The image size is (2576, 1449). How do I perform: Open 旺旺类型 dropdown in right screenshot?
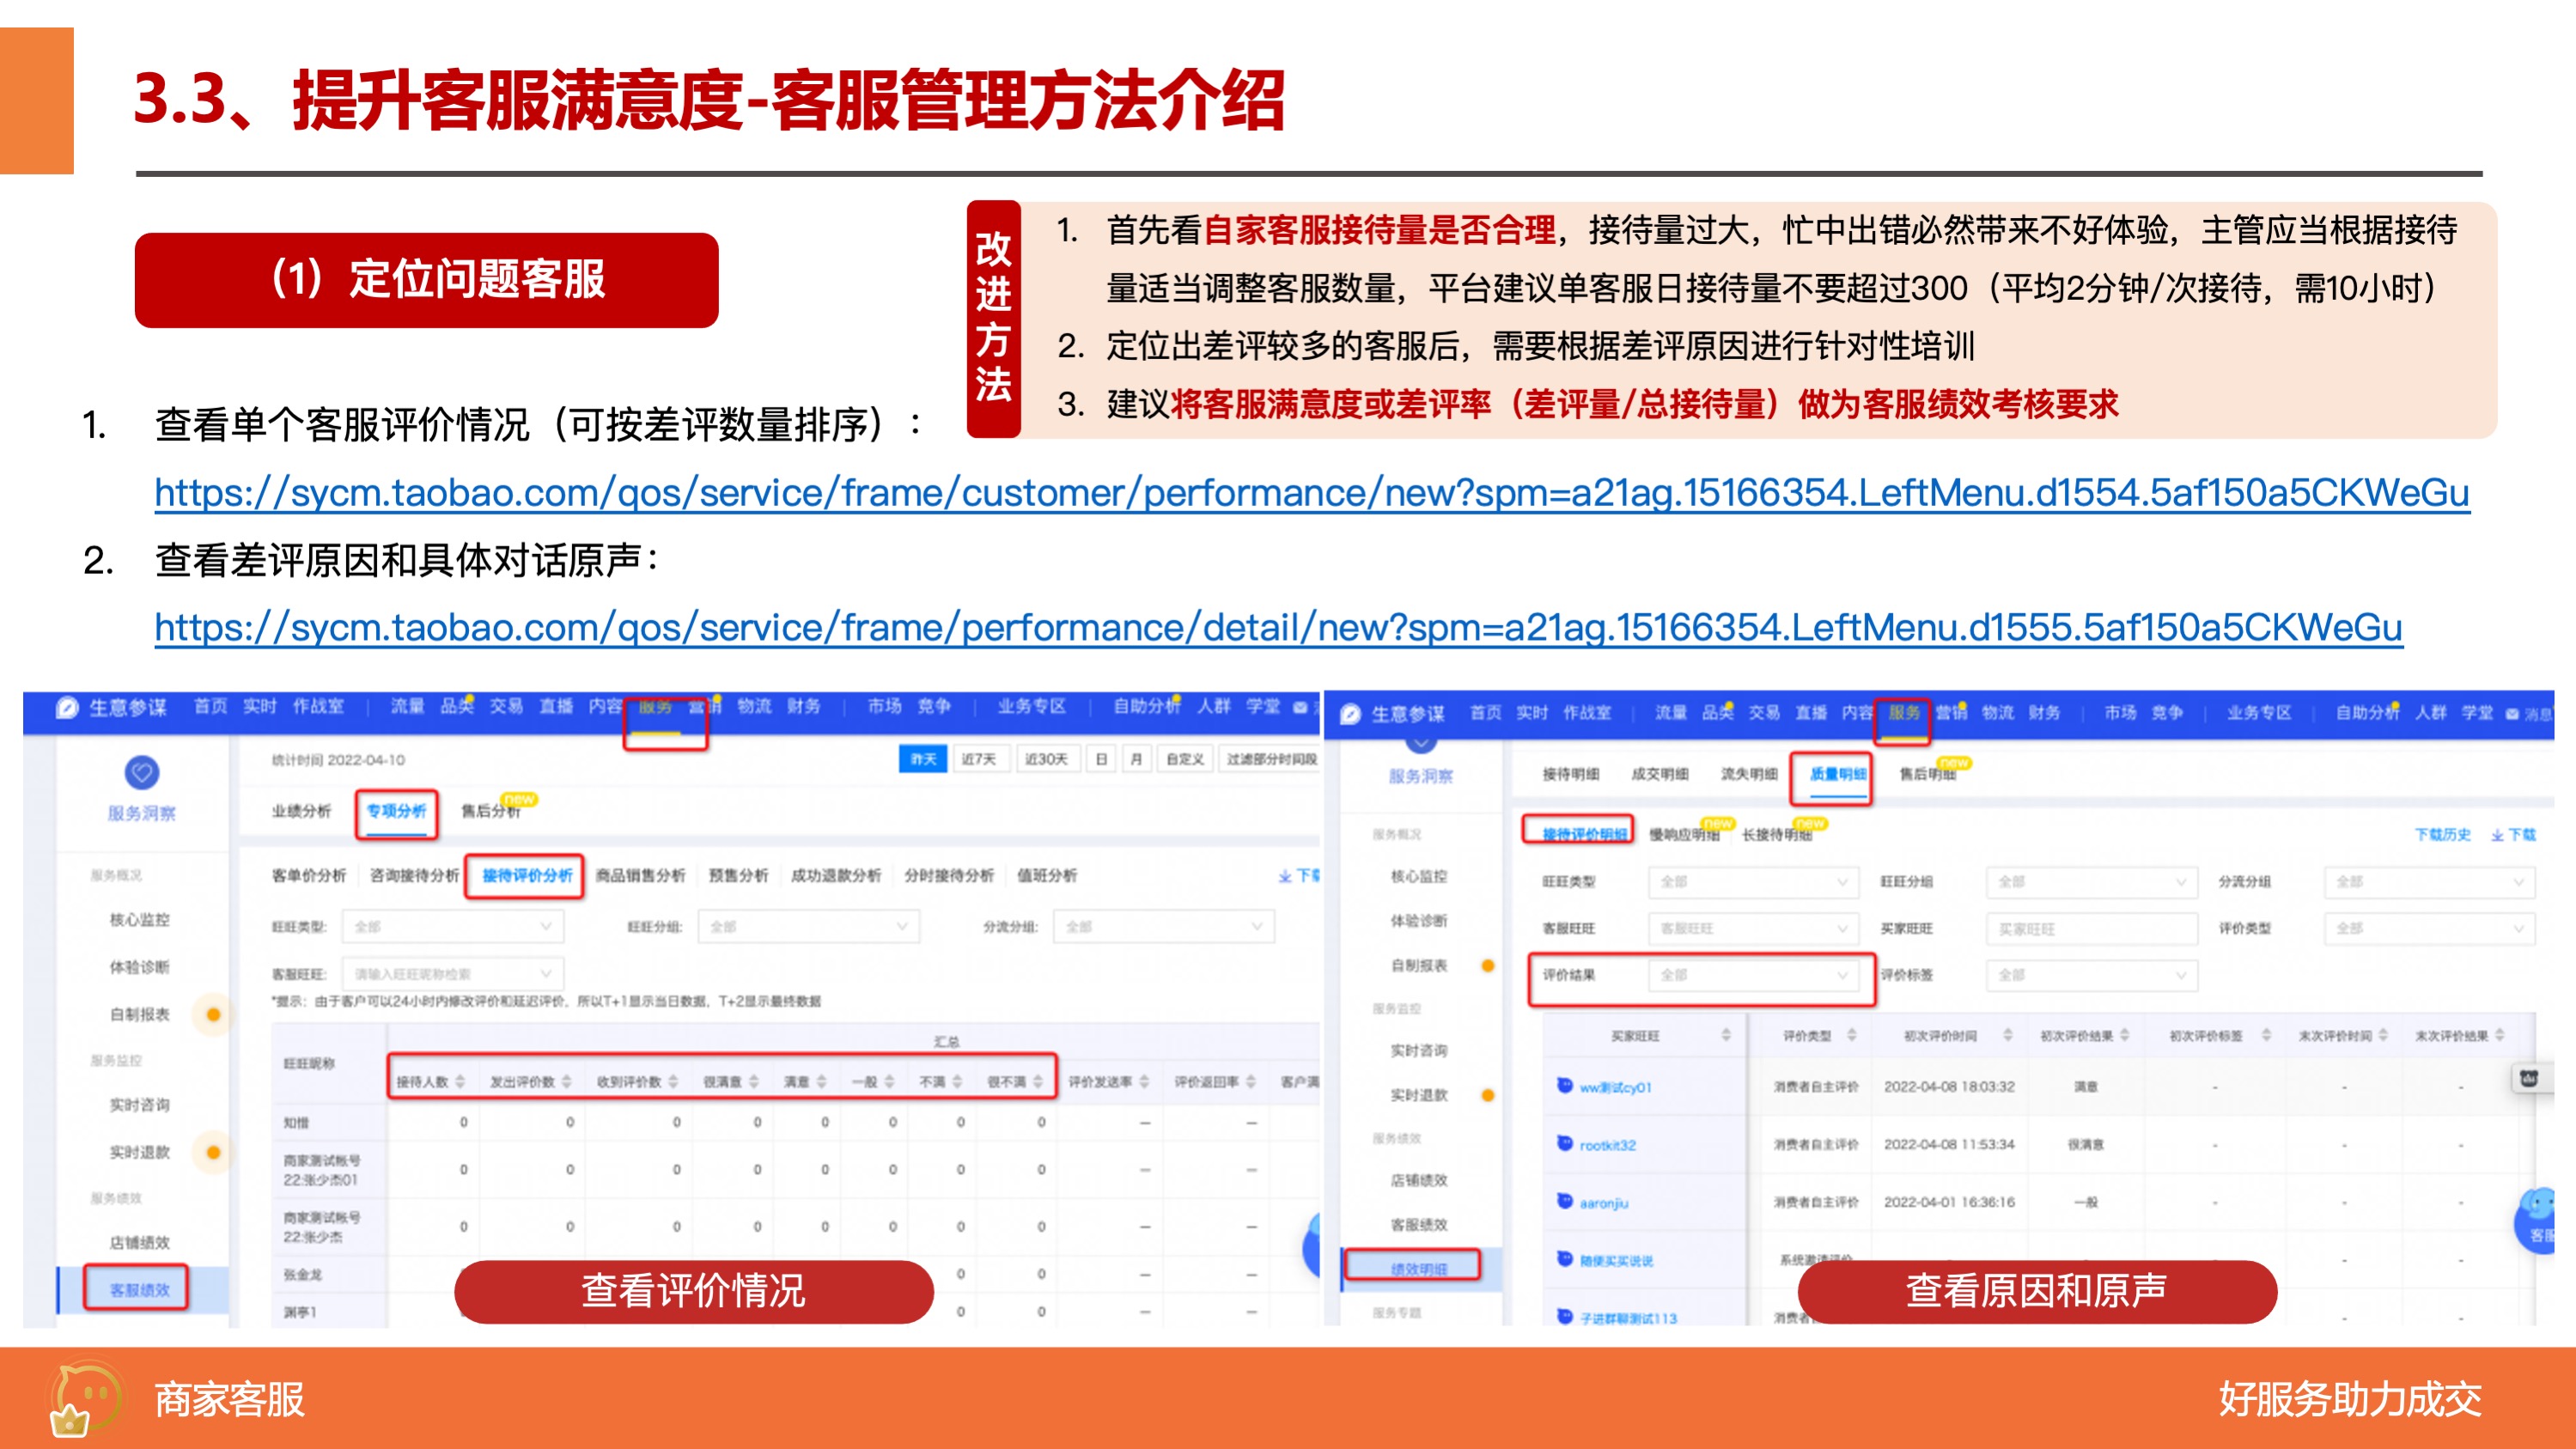point(1753,882)
